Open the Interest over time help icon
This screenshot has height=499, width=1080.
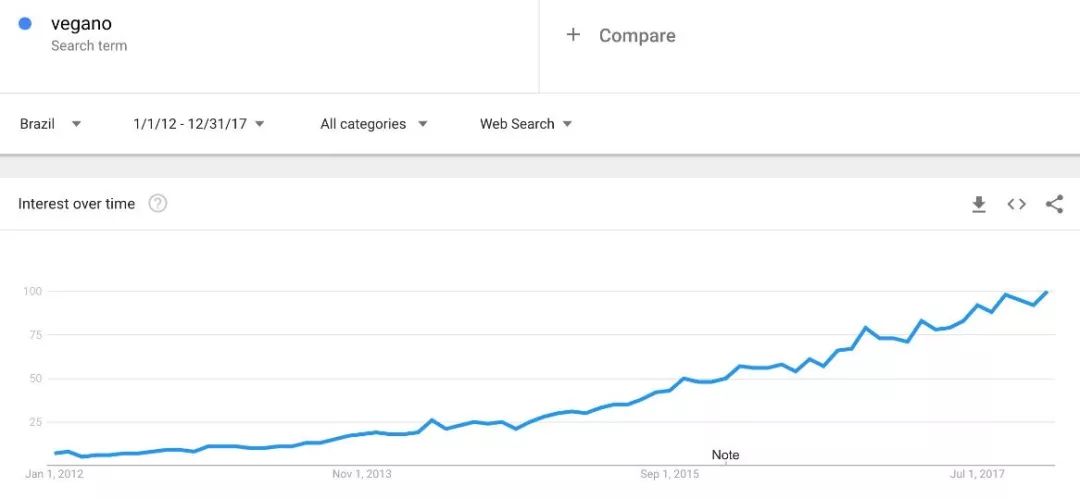(158, 204)
